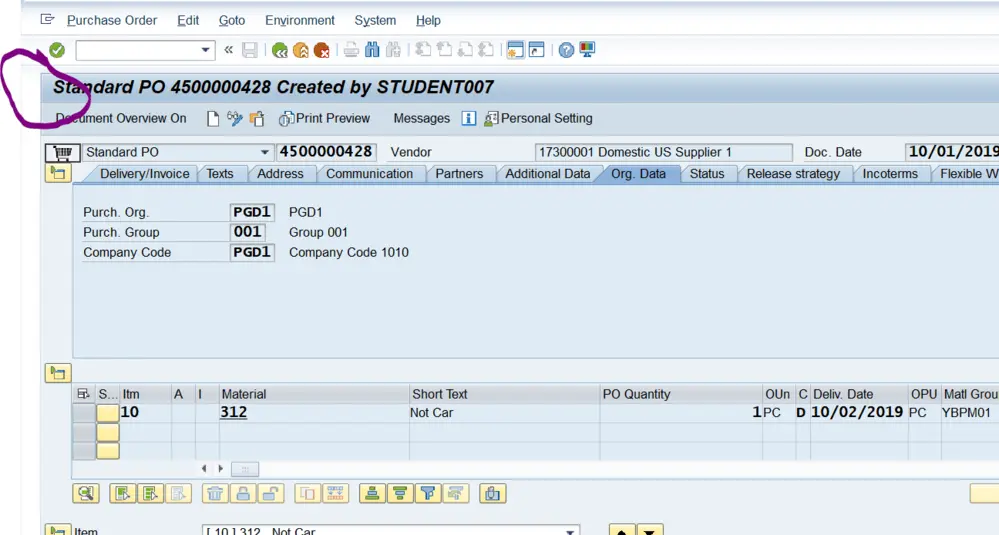Click the green Back icon
The image size is (999, 535).
(279, 50)
